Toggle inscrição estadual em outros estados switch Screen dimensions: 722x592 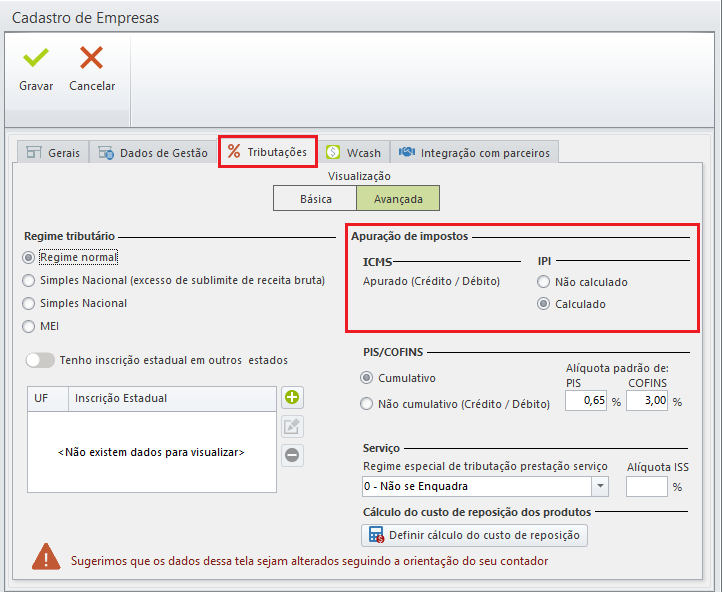[40, 360]
